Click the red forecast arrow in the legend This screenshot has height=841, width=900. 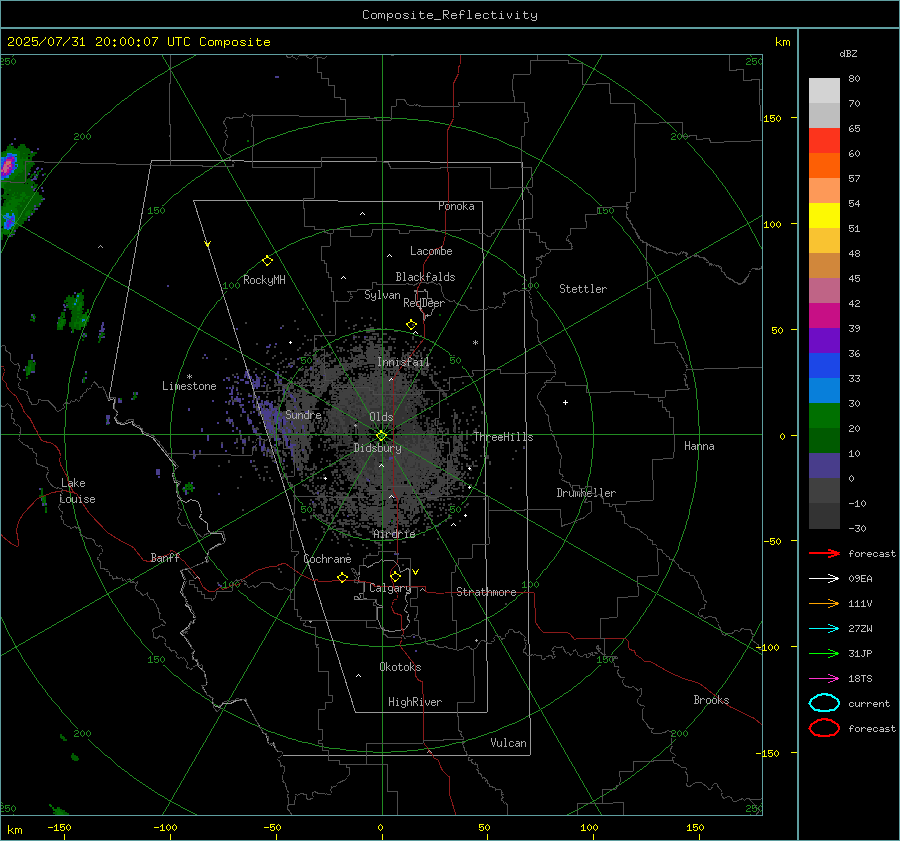pyautogui.click(x=824, y=553)
